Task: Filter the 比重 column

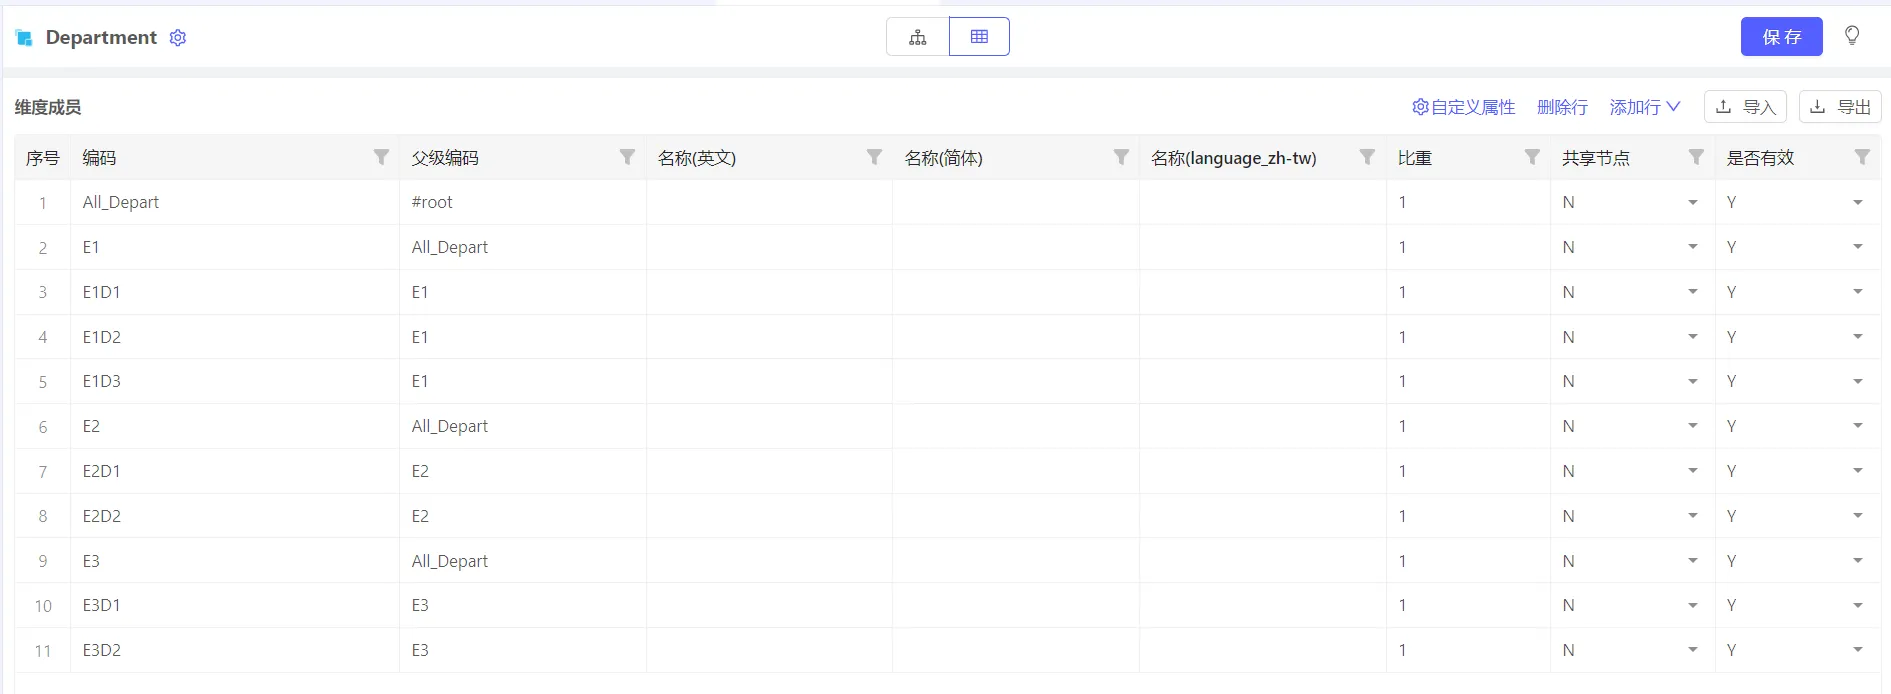Action: click(1532, 157)
